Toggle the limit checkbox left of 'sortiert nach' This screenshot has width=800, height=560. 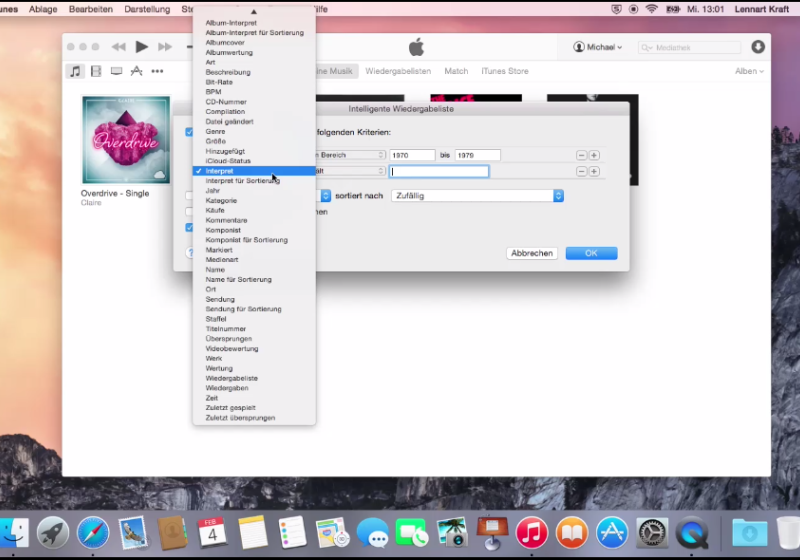[x=189, y=196]
